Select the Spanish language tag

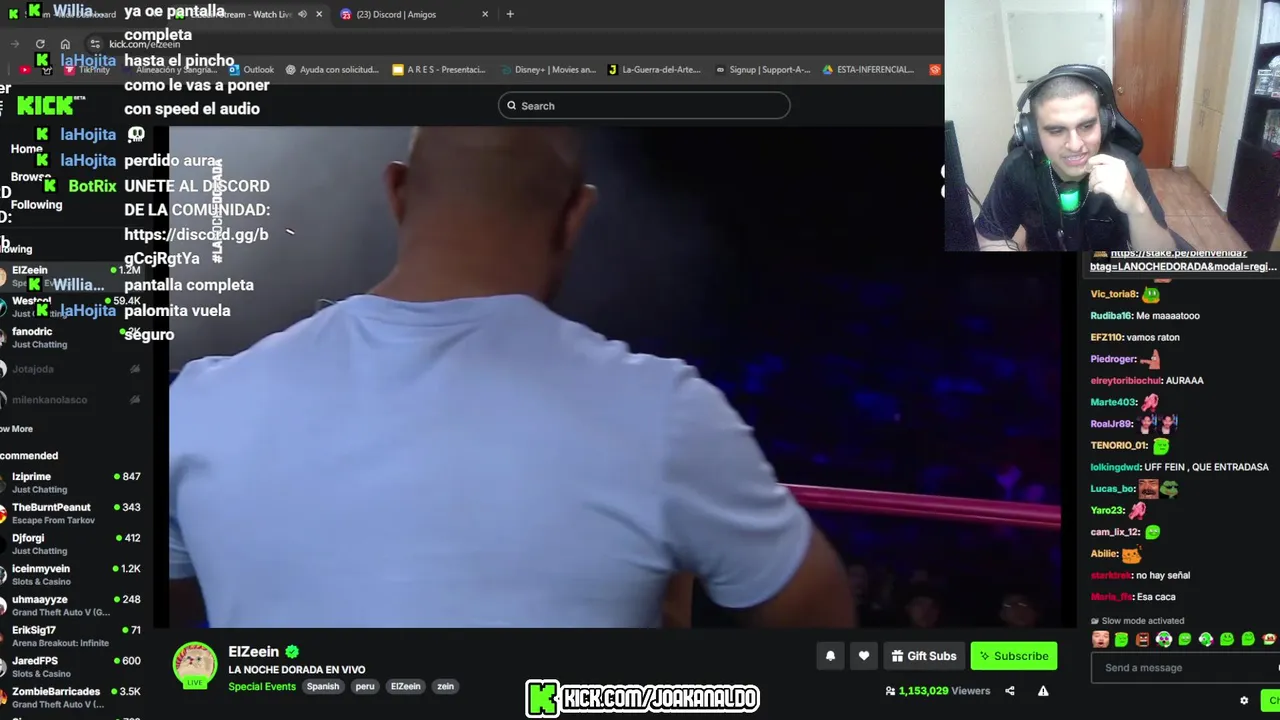[x=323, y=687]
